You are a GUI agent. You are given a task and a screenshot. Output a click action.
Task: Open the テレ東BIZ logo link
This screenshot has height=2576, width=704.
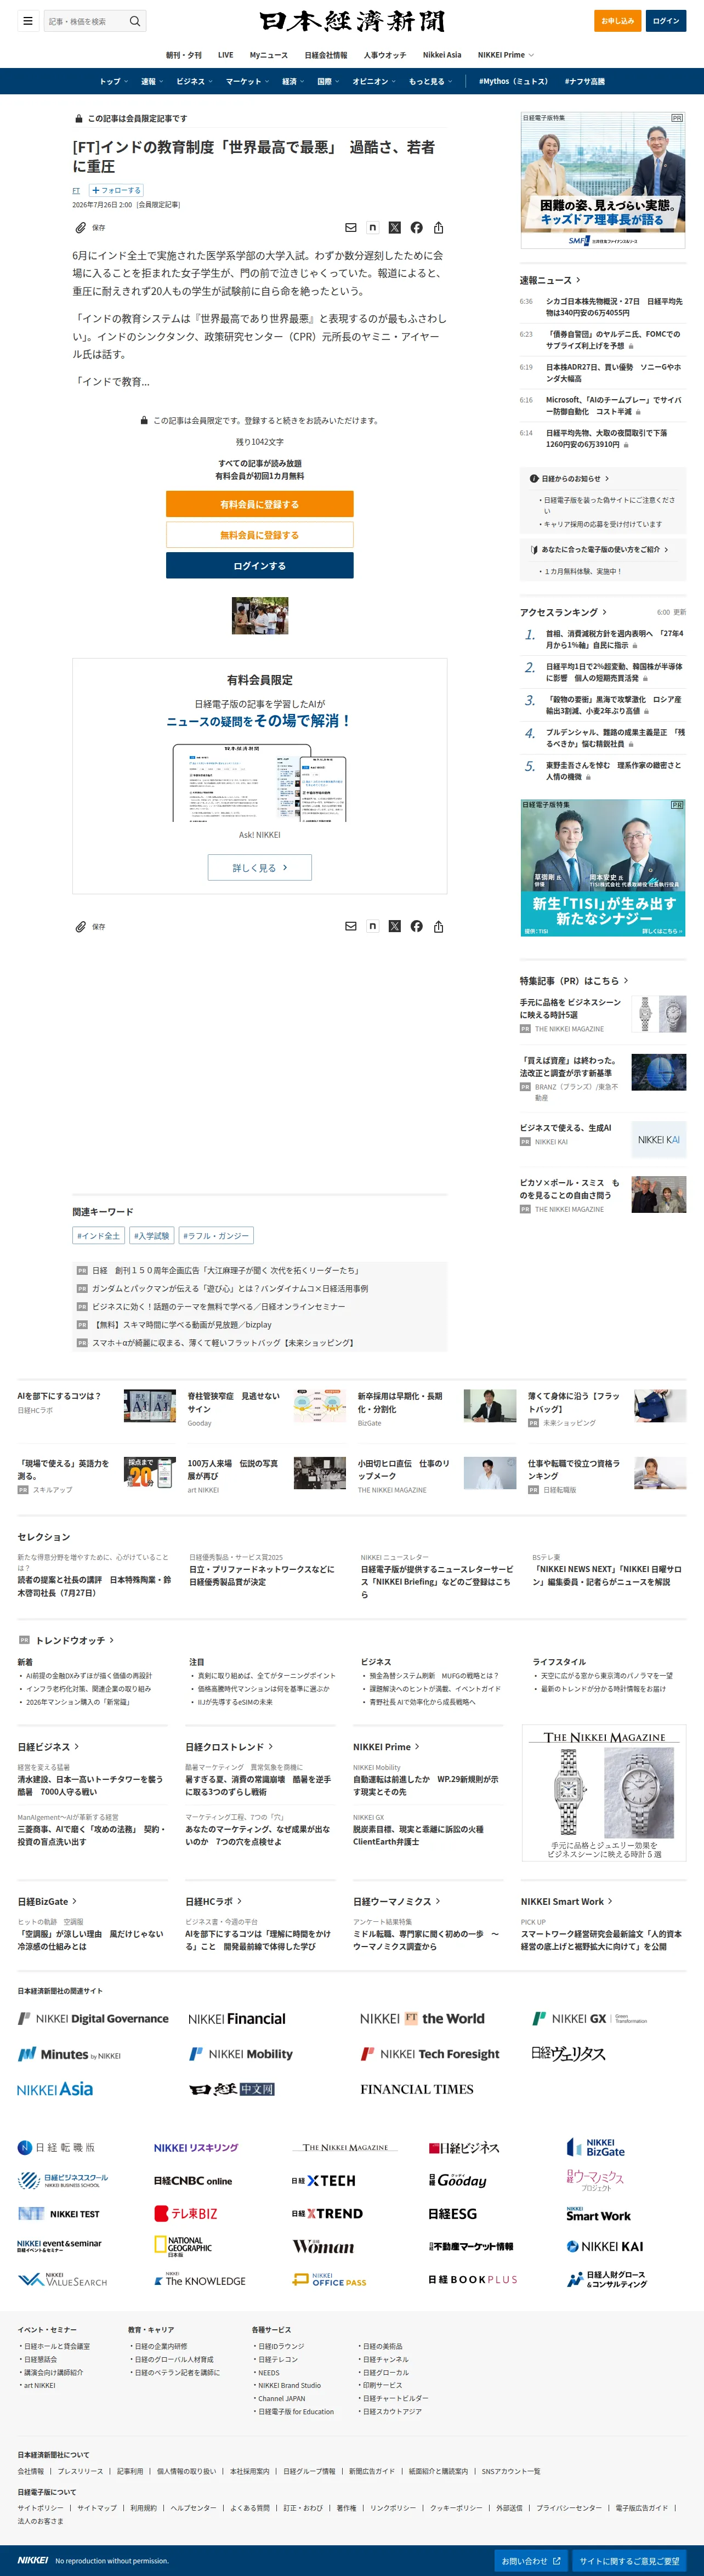186,2214
